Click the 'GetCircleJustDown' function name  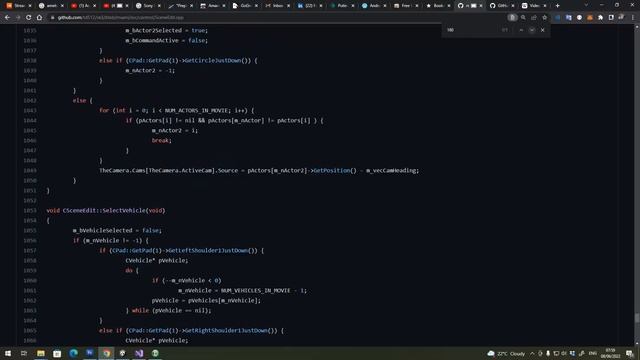[x=213, y=60]
